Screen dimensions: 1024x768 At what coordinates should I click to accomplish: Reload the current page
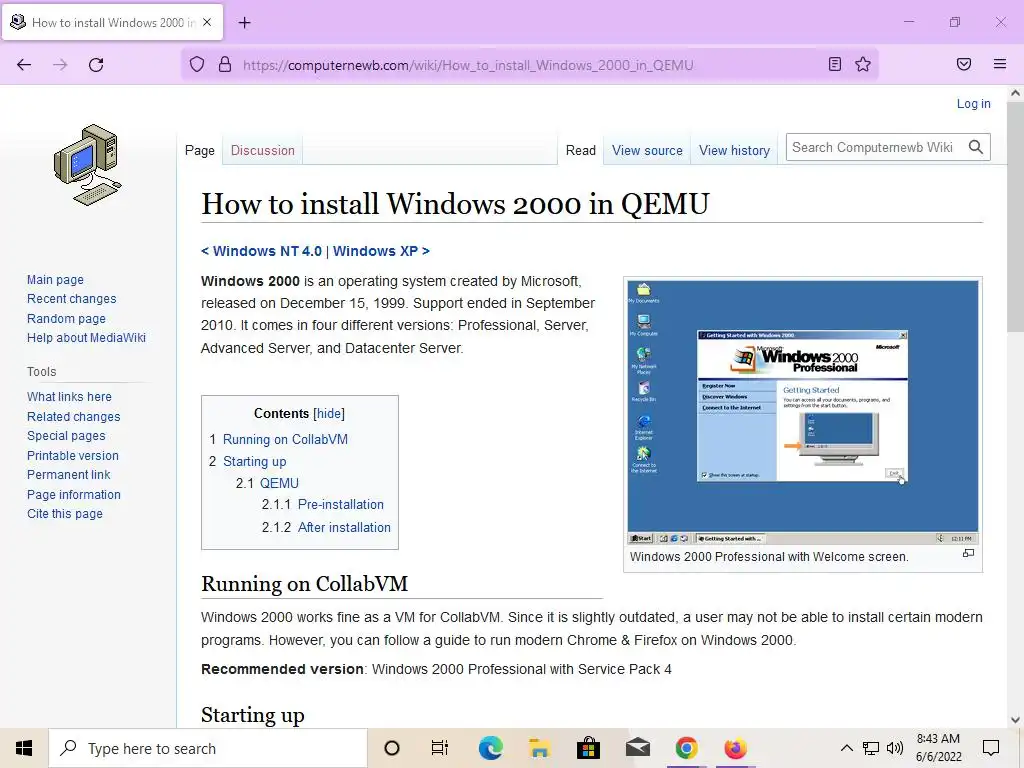point(96,65)
